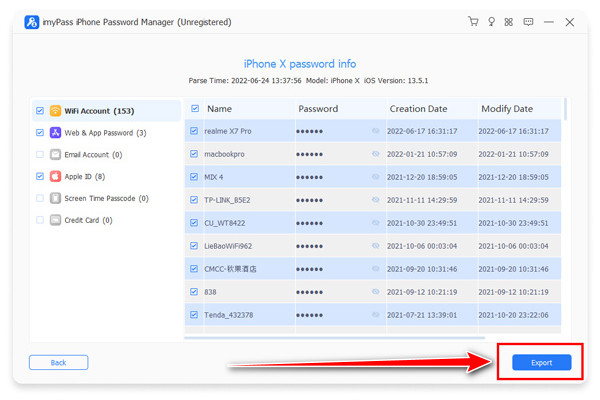Reveal password for realme X7 Pro
The image size is (600, 400).
pyautogui.click(x=376, y=131)
